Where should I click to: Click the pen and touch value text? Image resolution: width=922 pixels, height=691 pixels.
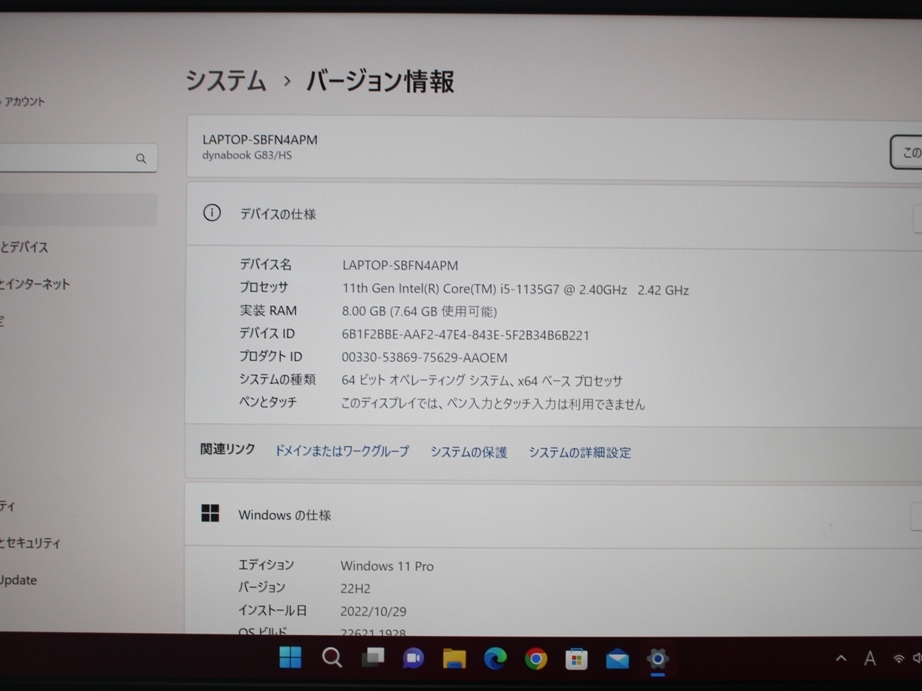tap(493, 403)
